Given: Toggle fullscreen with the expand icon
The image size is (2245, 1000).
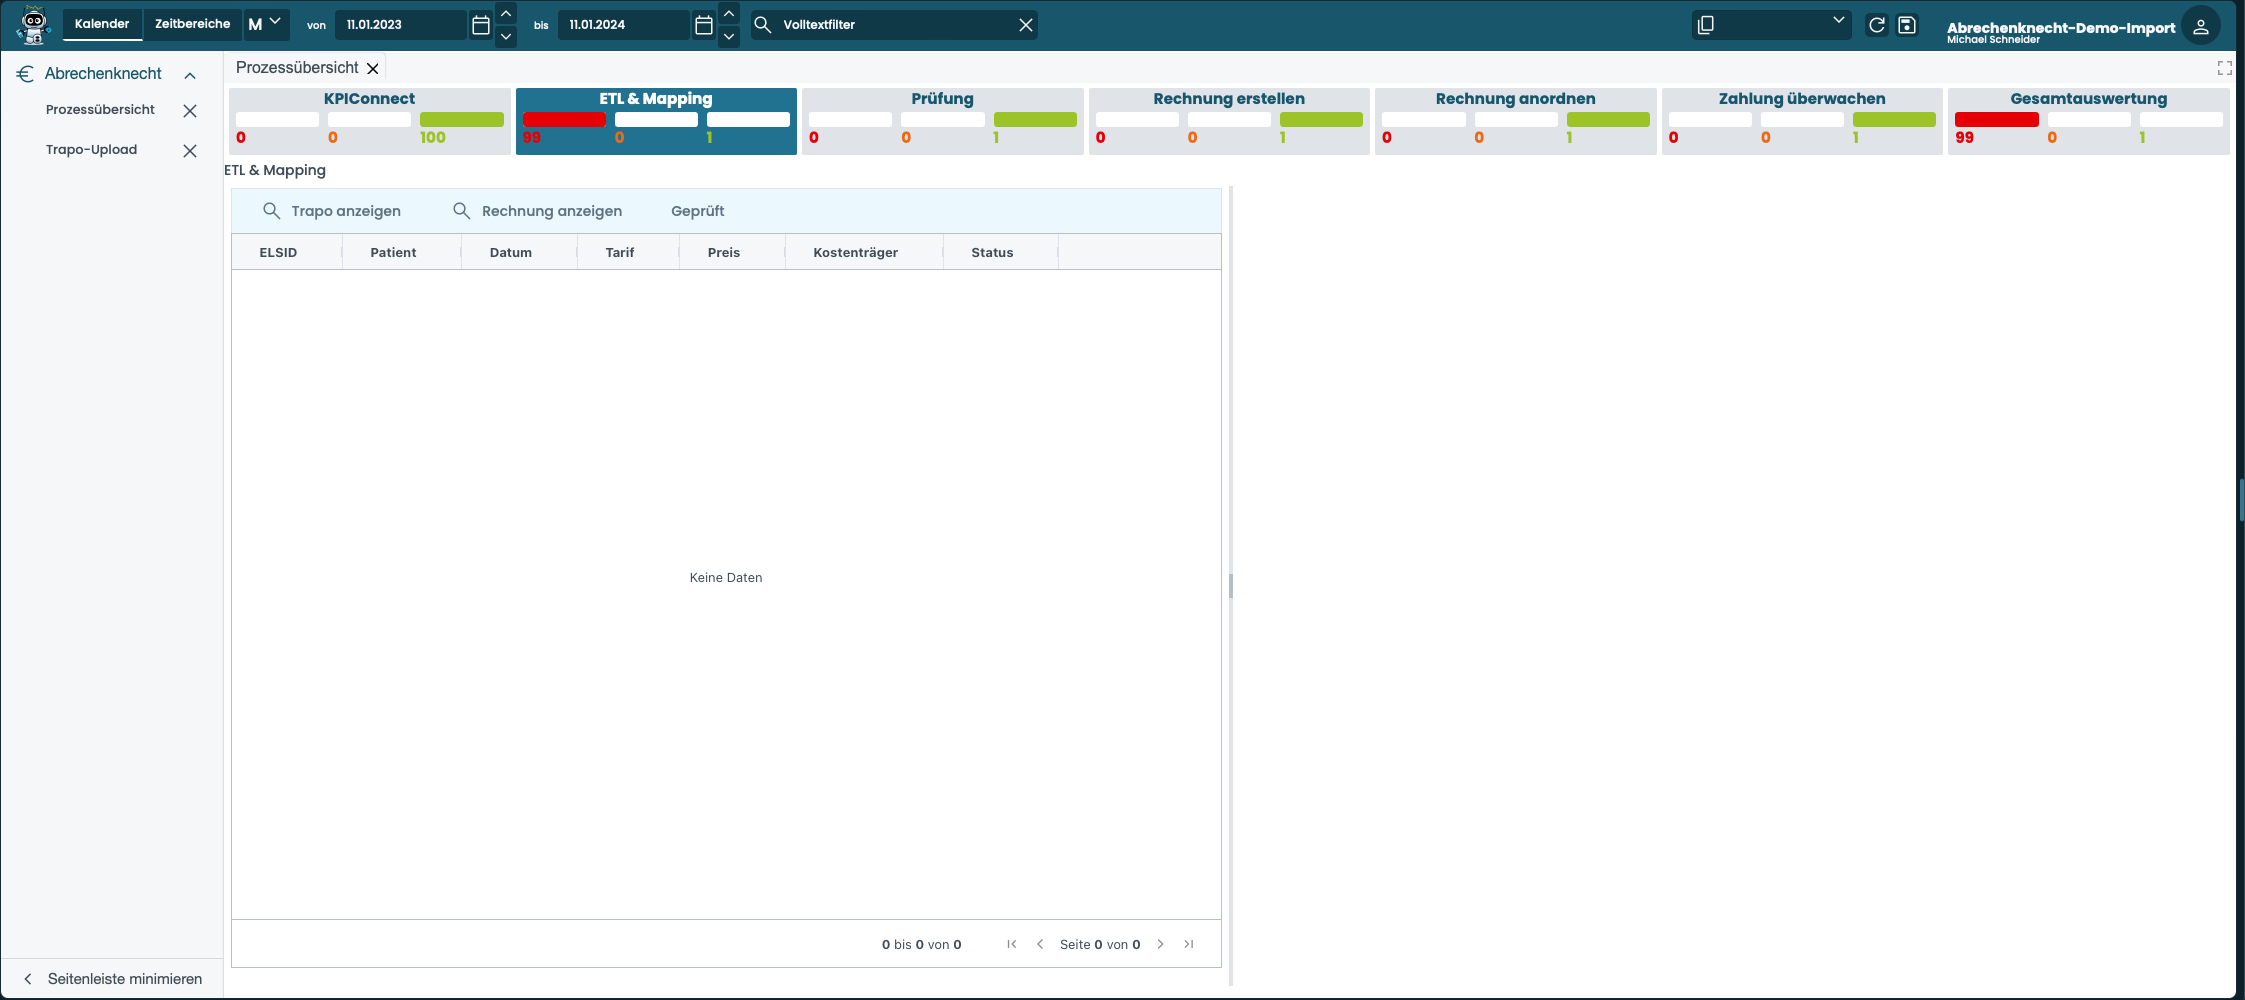Looking at the screenshot, I should (x=2224, y=68).
